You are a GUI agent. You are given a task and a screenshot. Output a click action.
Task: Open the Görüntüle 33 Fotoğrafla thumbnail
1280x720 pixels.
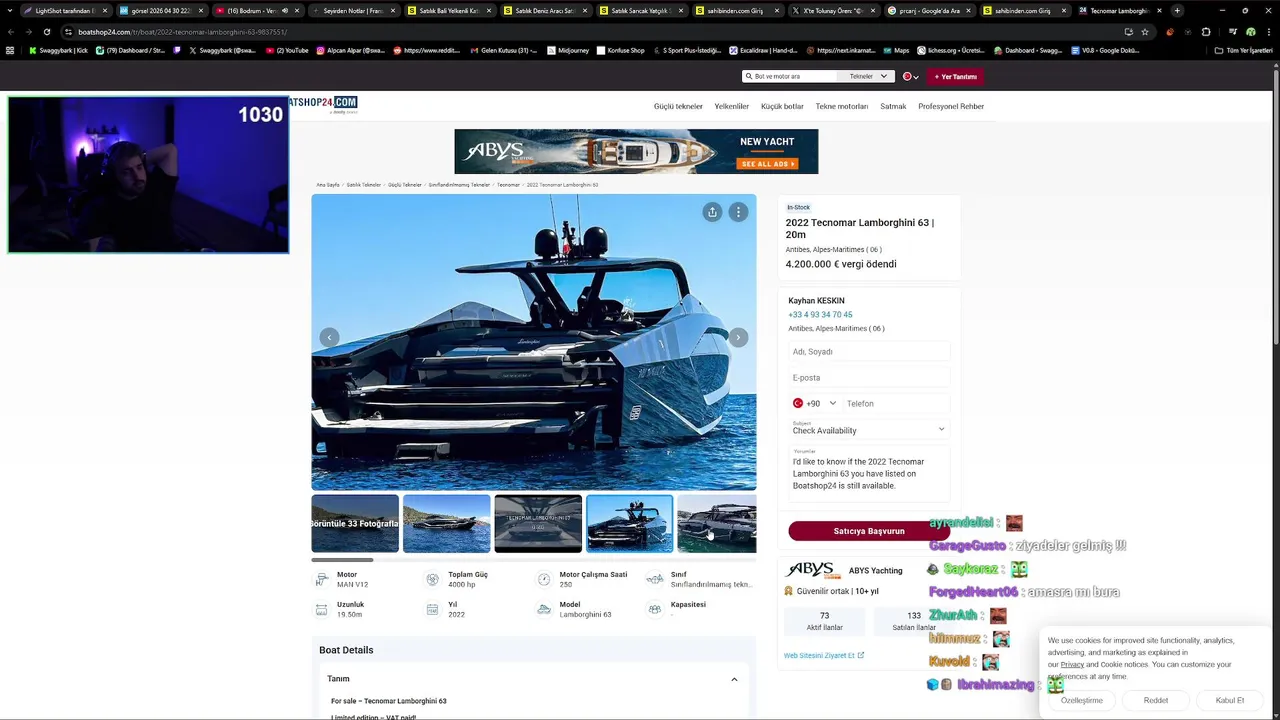click(355, 523)
